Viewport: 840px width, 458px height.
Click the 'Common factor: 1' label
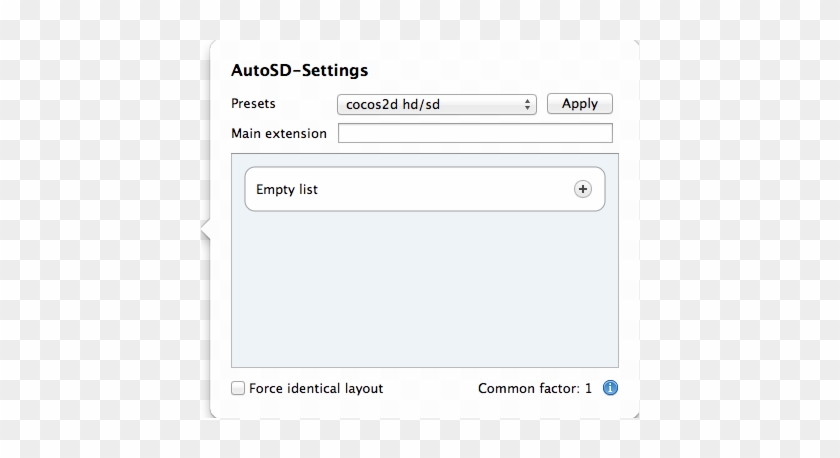tap(535, 388)
